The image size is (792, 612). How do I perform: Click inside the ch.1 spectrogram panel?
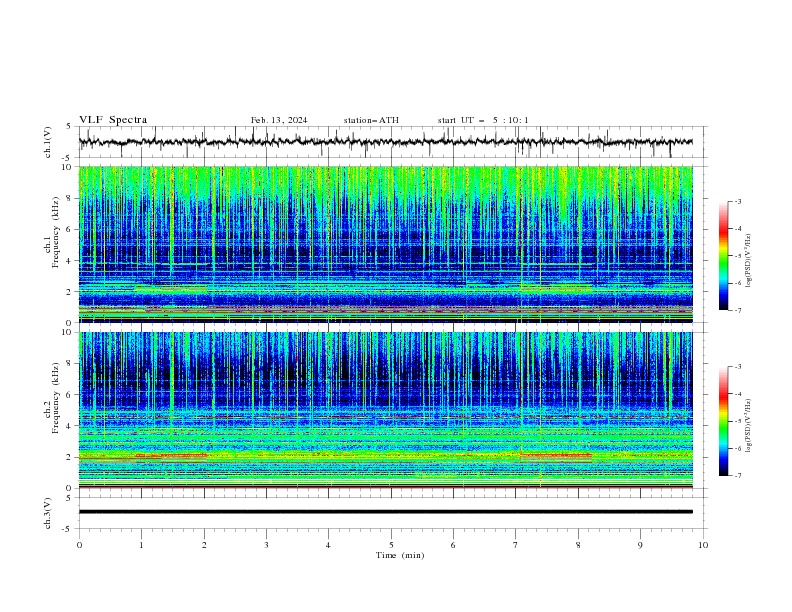[x=385, y=244]
